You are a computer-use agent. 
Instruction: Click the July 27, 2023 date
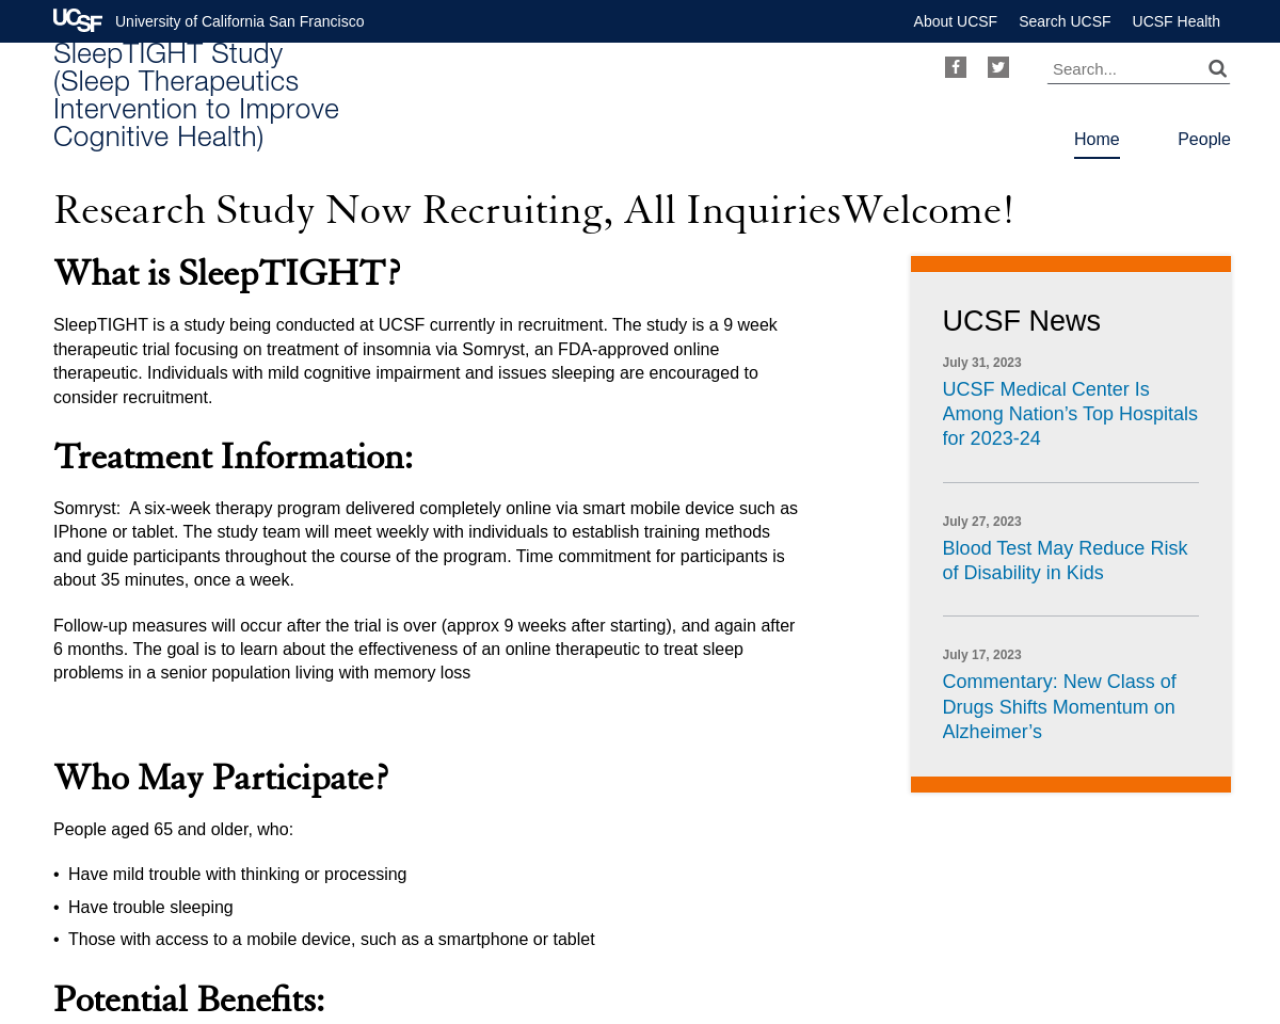[982, 522]
